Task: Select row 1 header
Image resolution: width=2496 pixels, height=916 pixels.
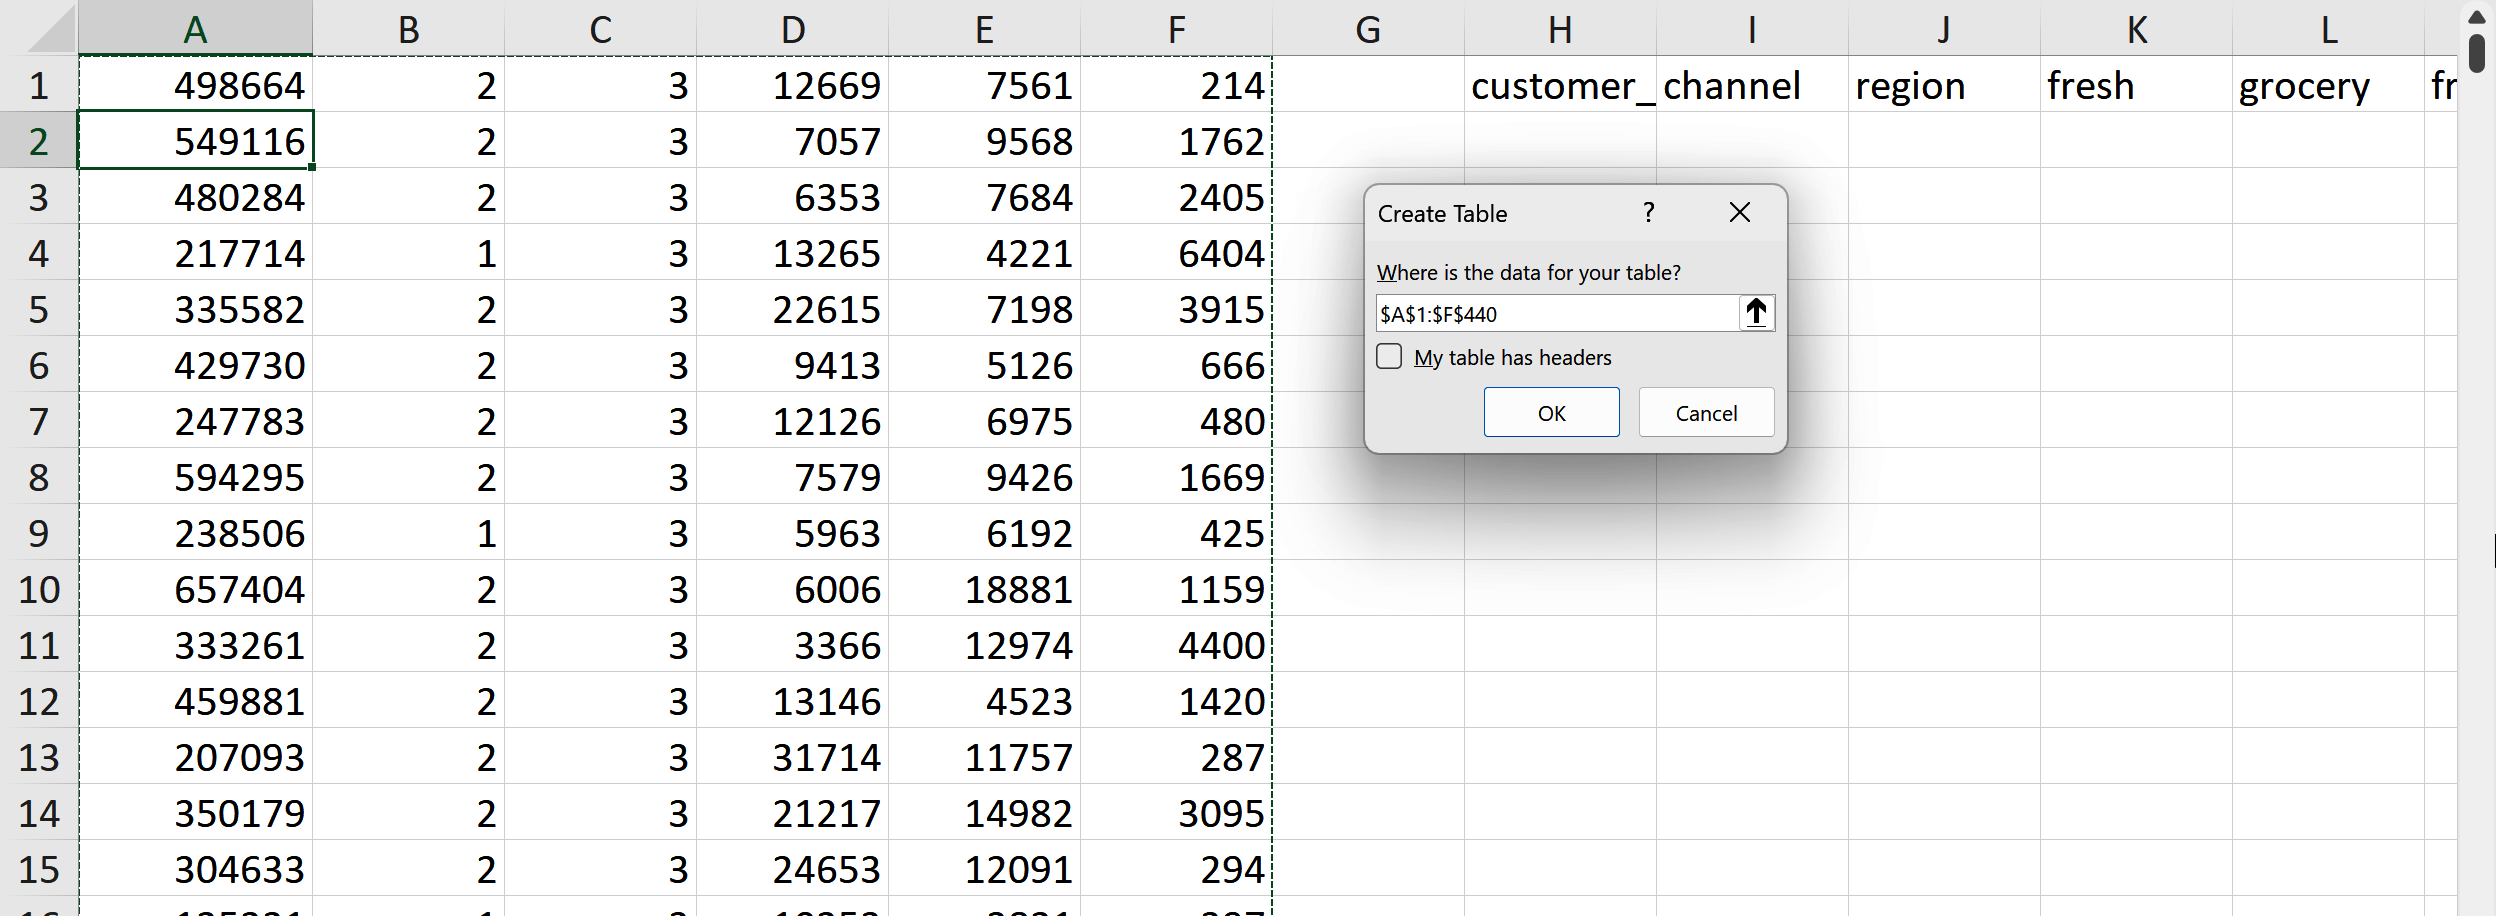Action: point(39,85)
